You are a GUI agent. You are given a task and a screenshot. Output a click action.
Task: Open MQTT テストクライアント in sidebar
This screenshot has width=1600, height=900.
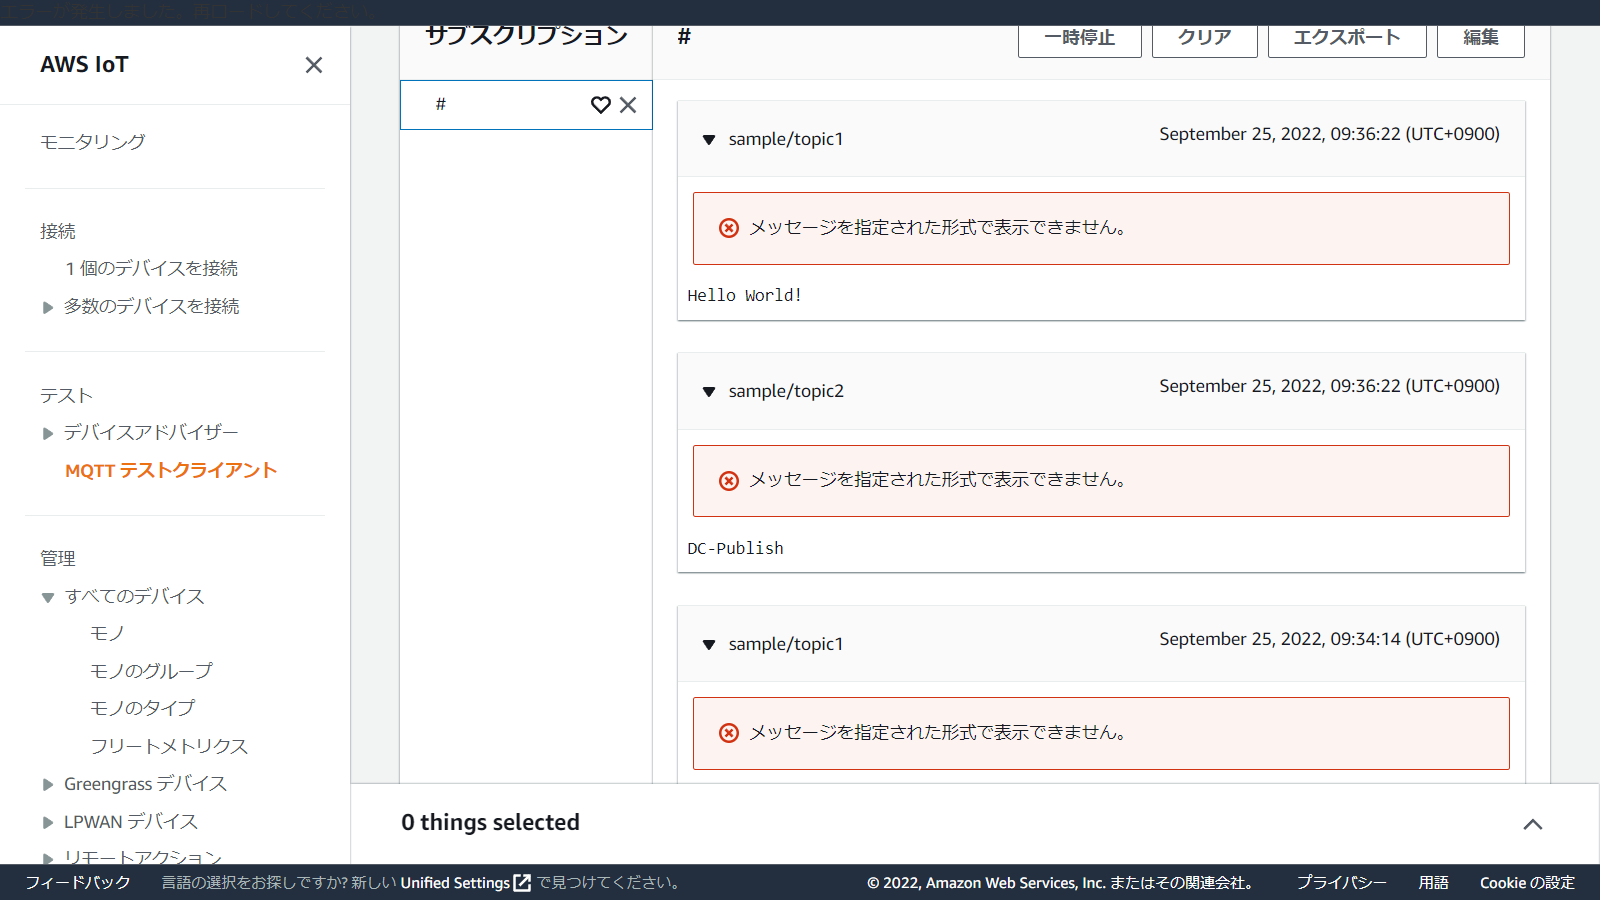tap(171, 471)
